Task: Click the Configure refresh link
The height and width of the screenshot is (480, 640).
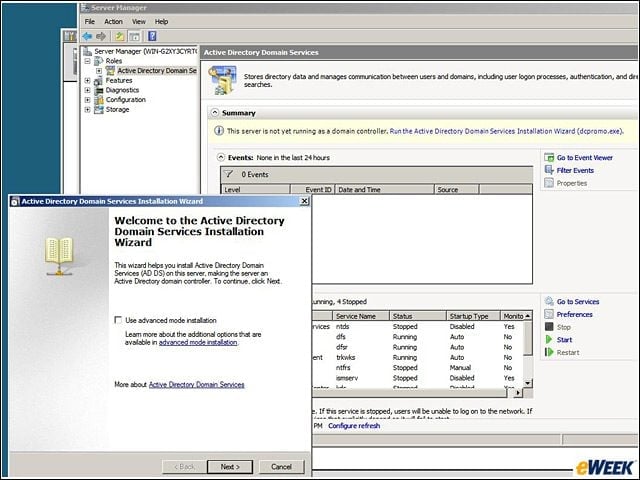Action: [354, 426]
